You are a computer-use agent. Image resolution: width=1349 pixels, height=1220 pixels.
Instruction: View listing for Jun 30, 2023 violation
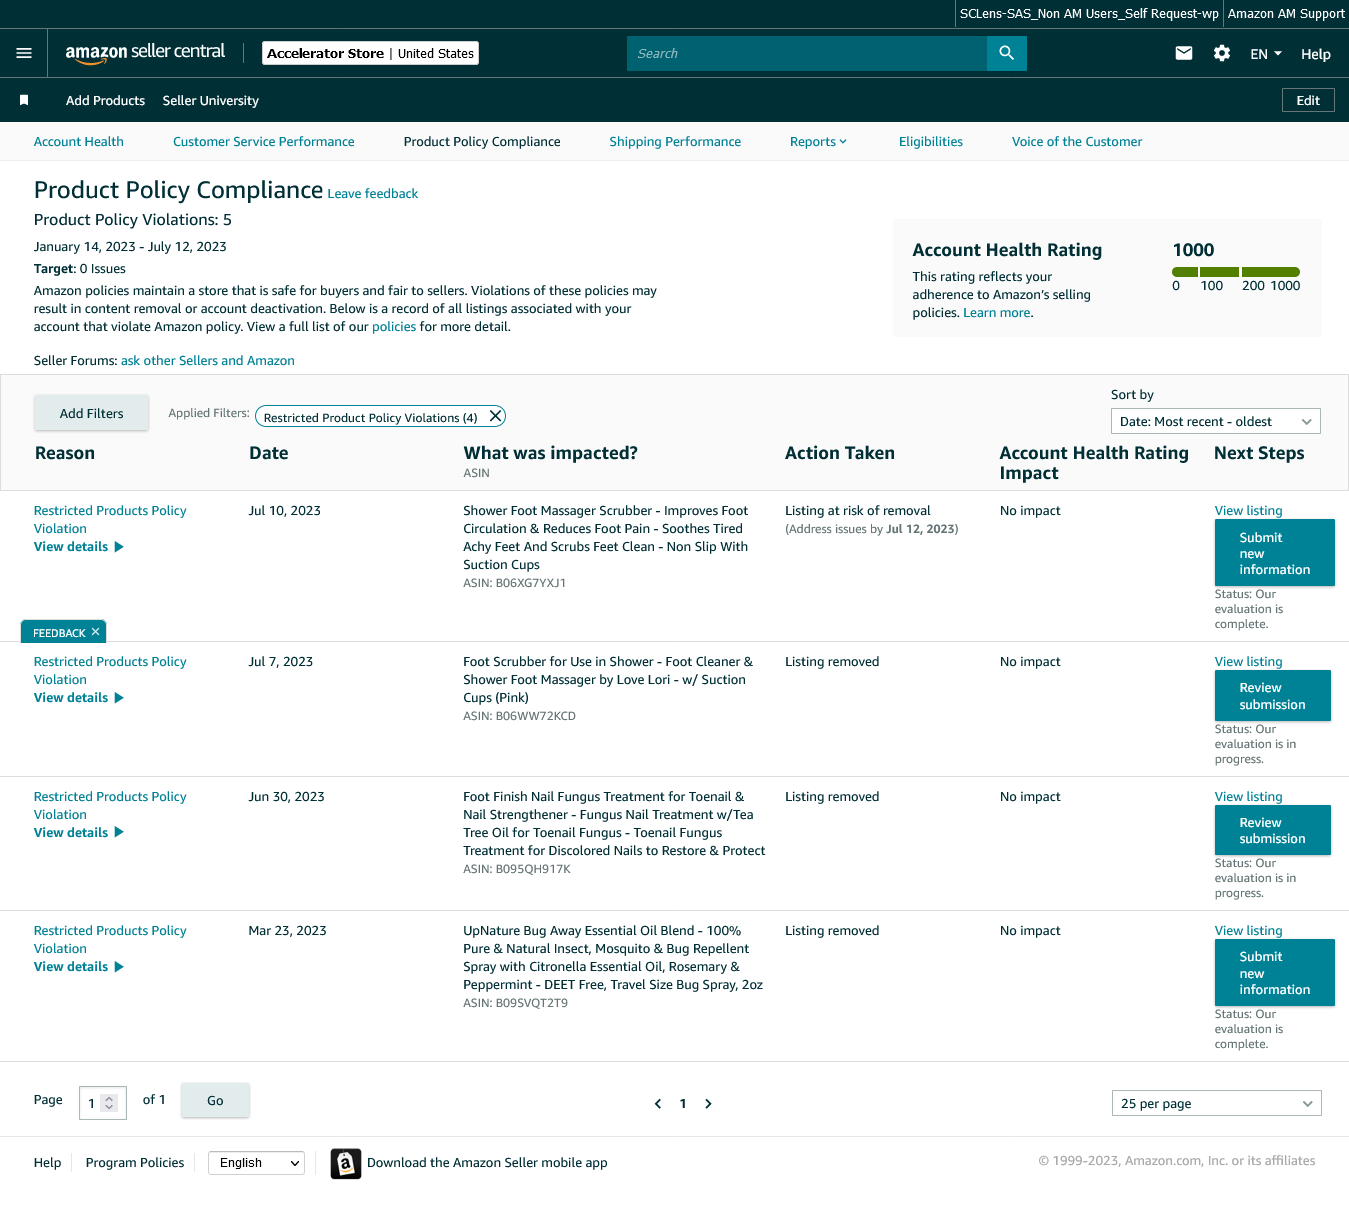1248,797
